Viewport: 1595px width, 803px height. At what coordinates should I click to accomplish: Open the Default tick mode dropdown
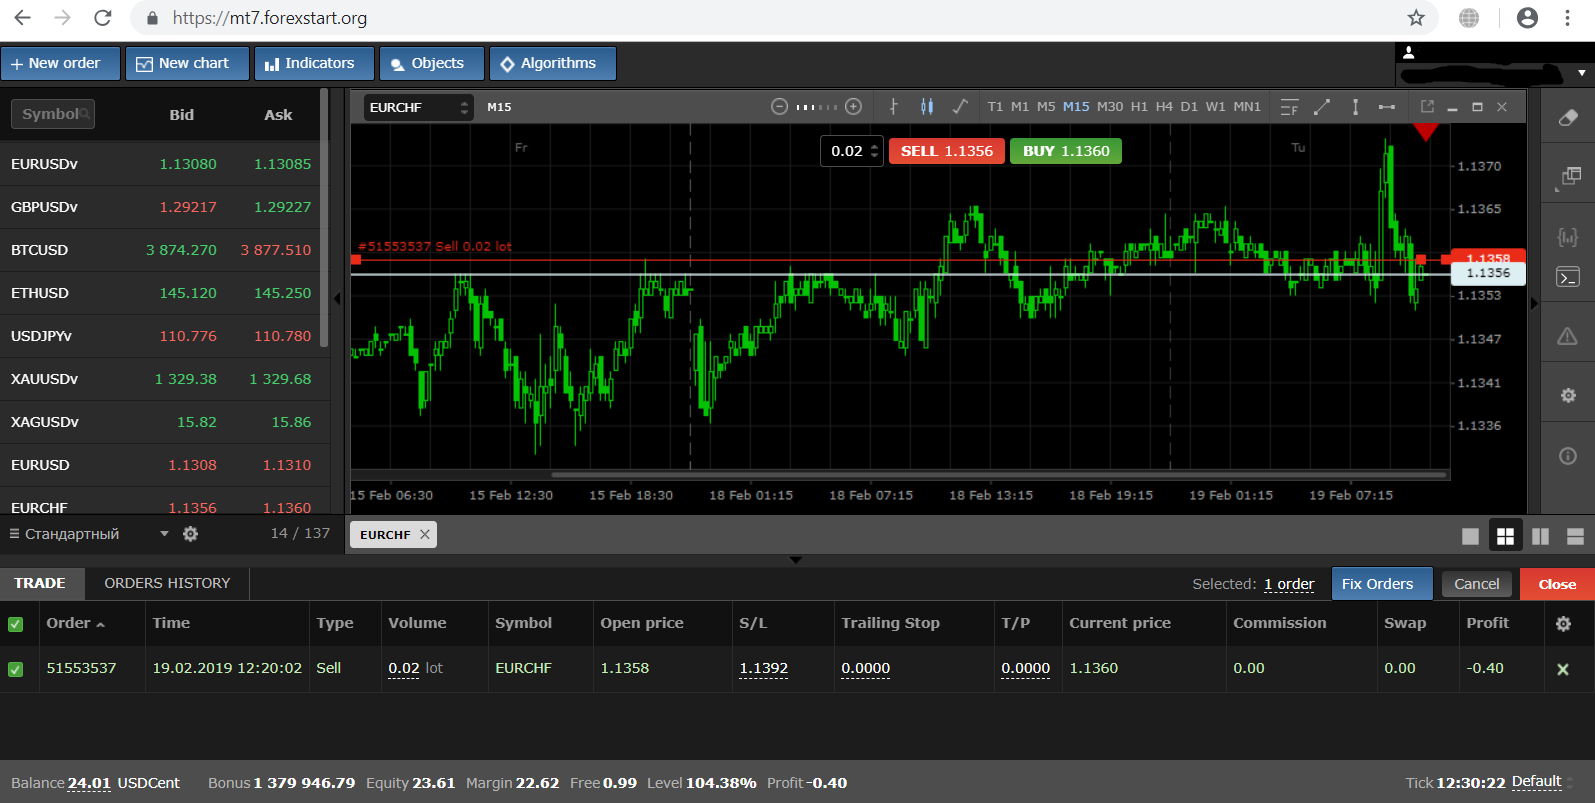click(1542, 782)
